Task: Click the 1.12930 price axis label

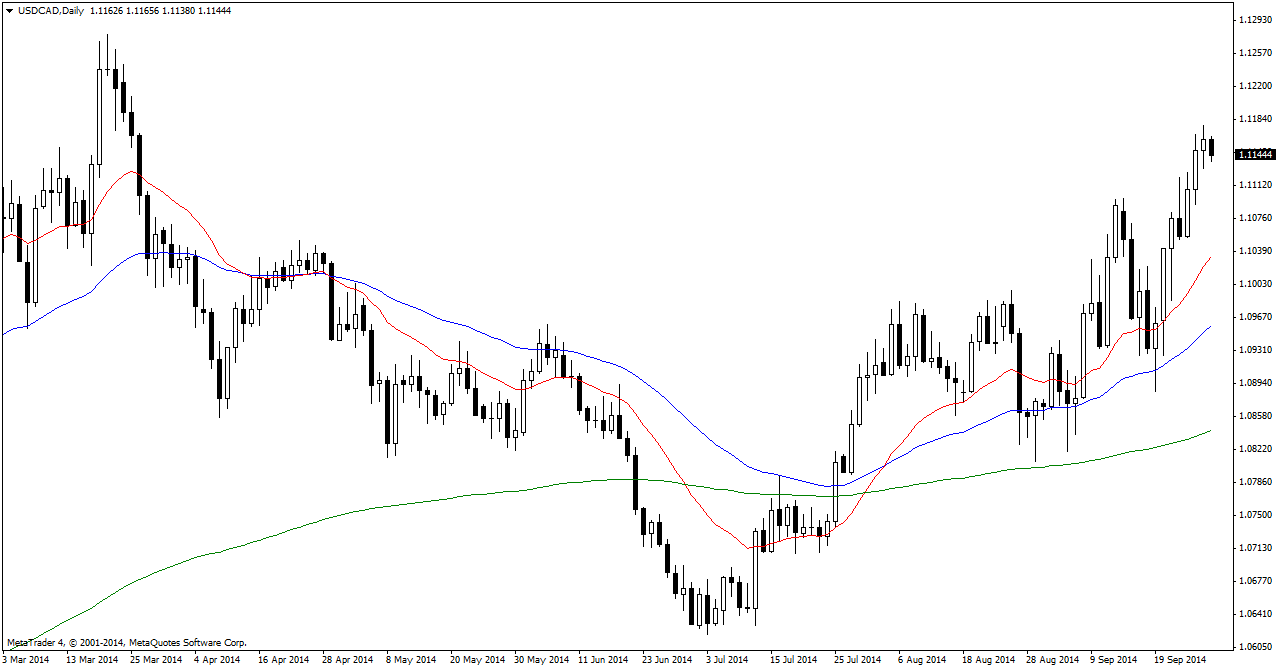Action: pyautogui.click(x=1254, y=20)
